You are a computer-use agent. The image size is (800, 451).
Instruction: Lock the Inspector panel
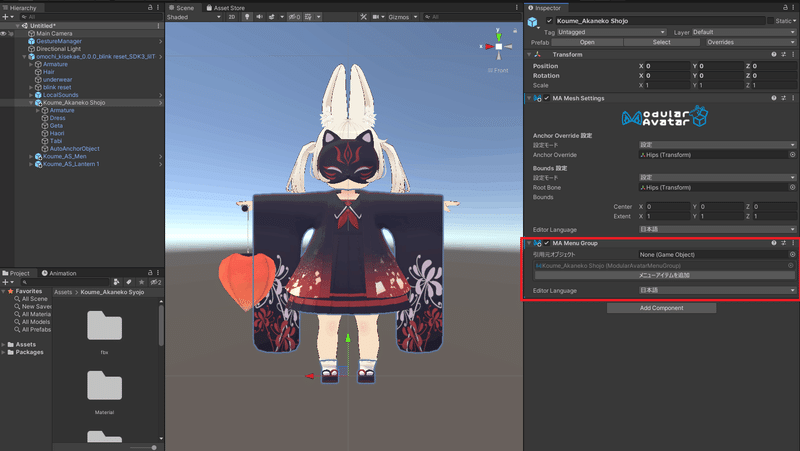[x=785, y=8]
